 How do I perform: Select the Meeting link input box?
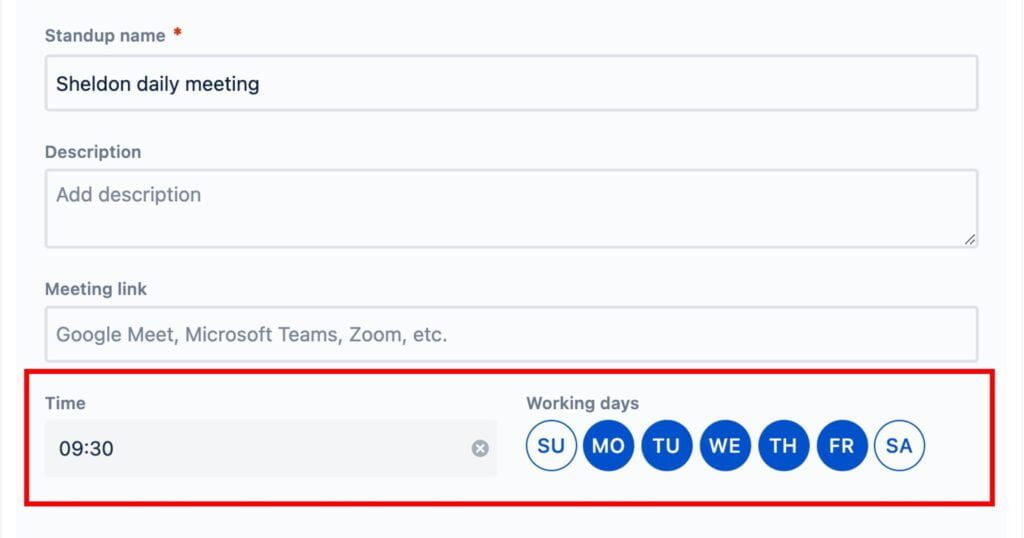pos(511,334)
